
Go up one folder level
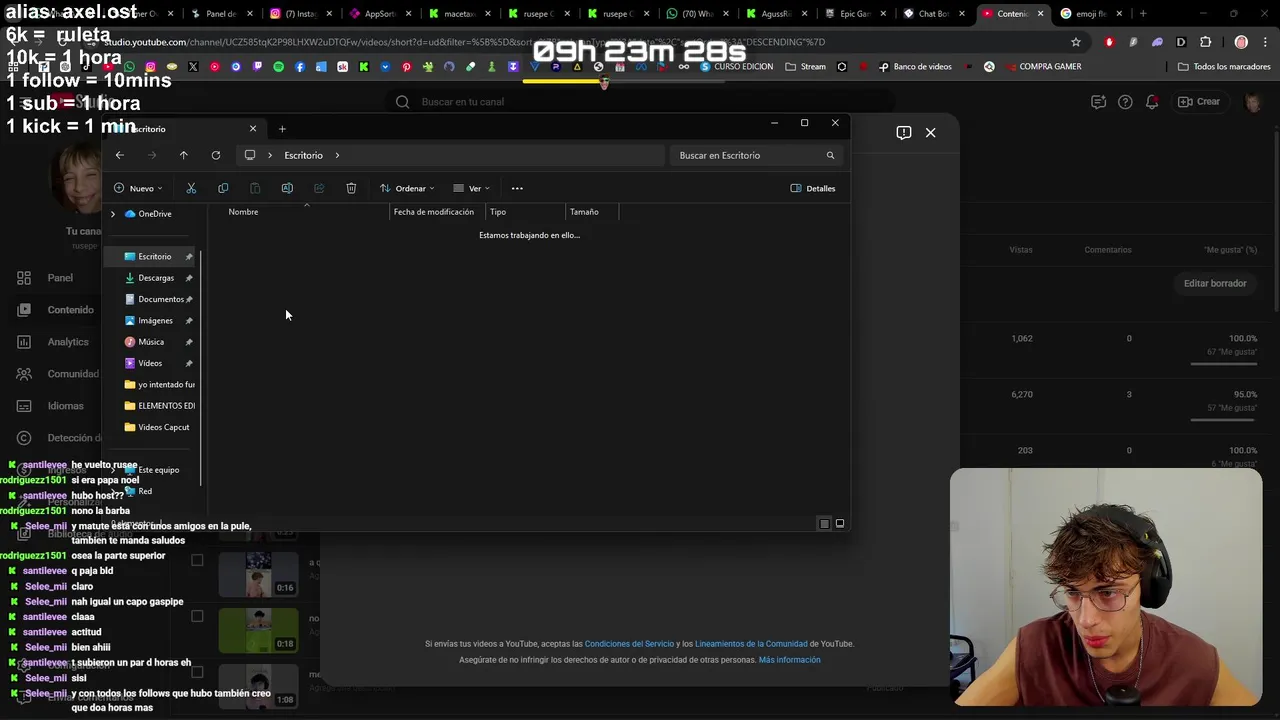tap(184, 155)
